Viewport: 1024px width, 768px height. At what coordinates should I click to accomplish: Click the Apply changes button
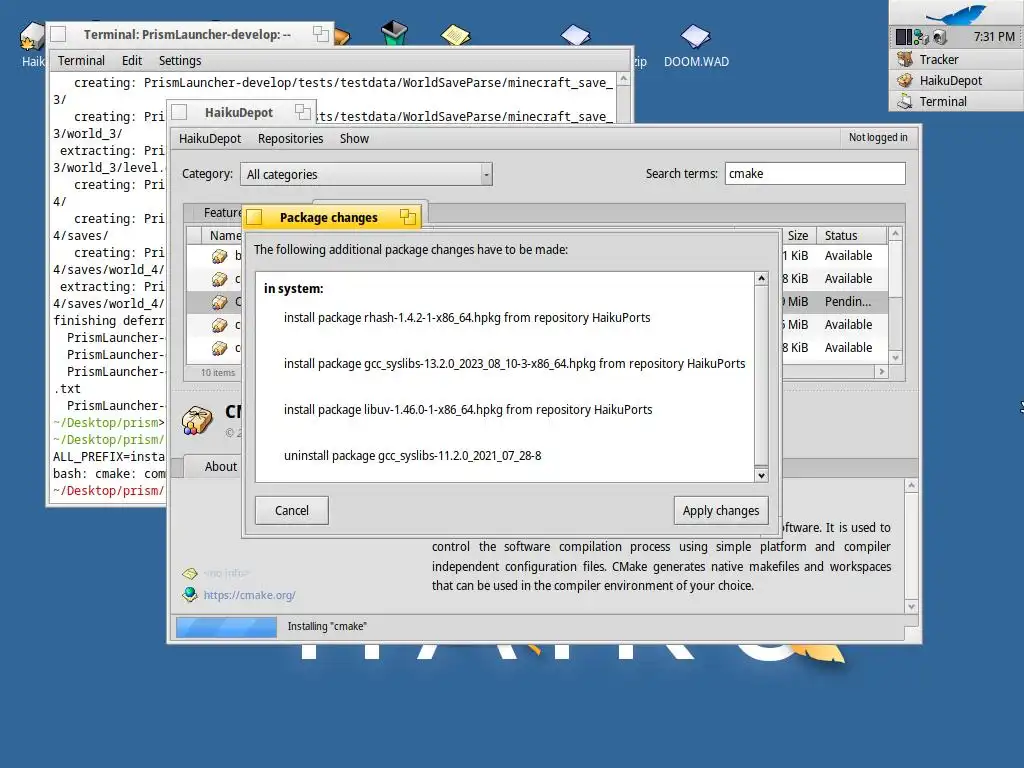tap(720, 510)
